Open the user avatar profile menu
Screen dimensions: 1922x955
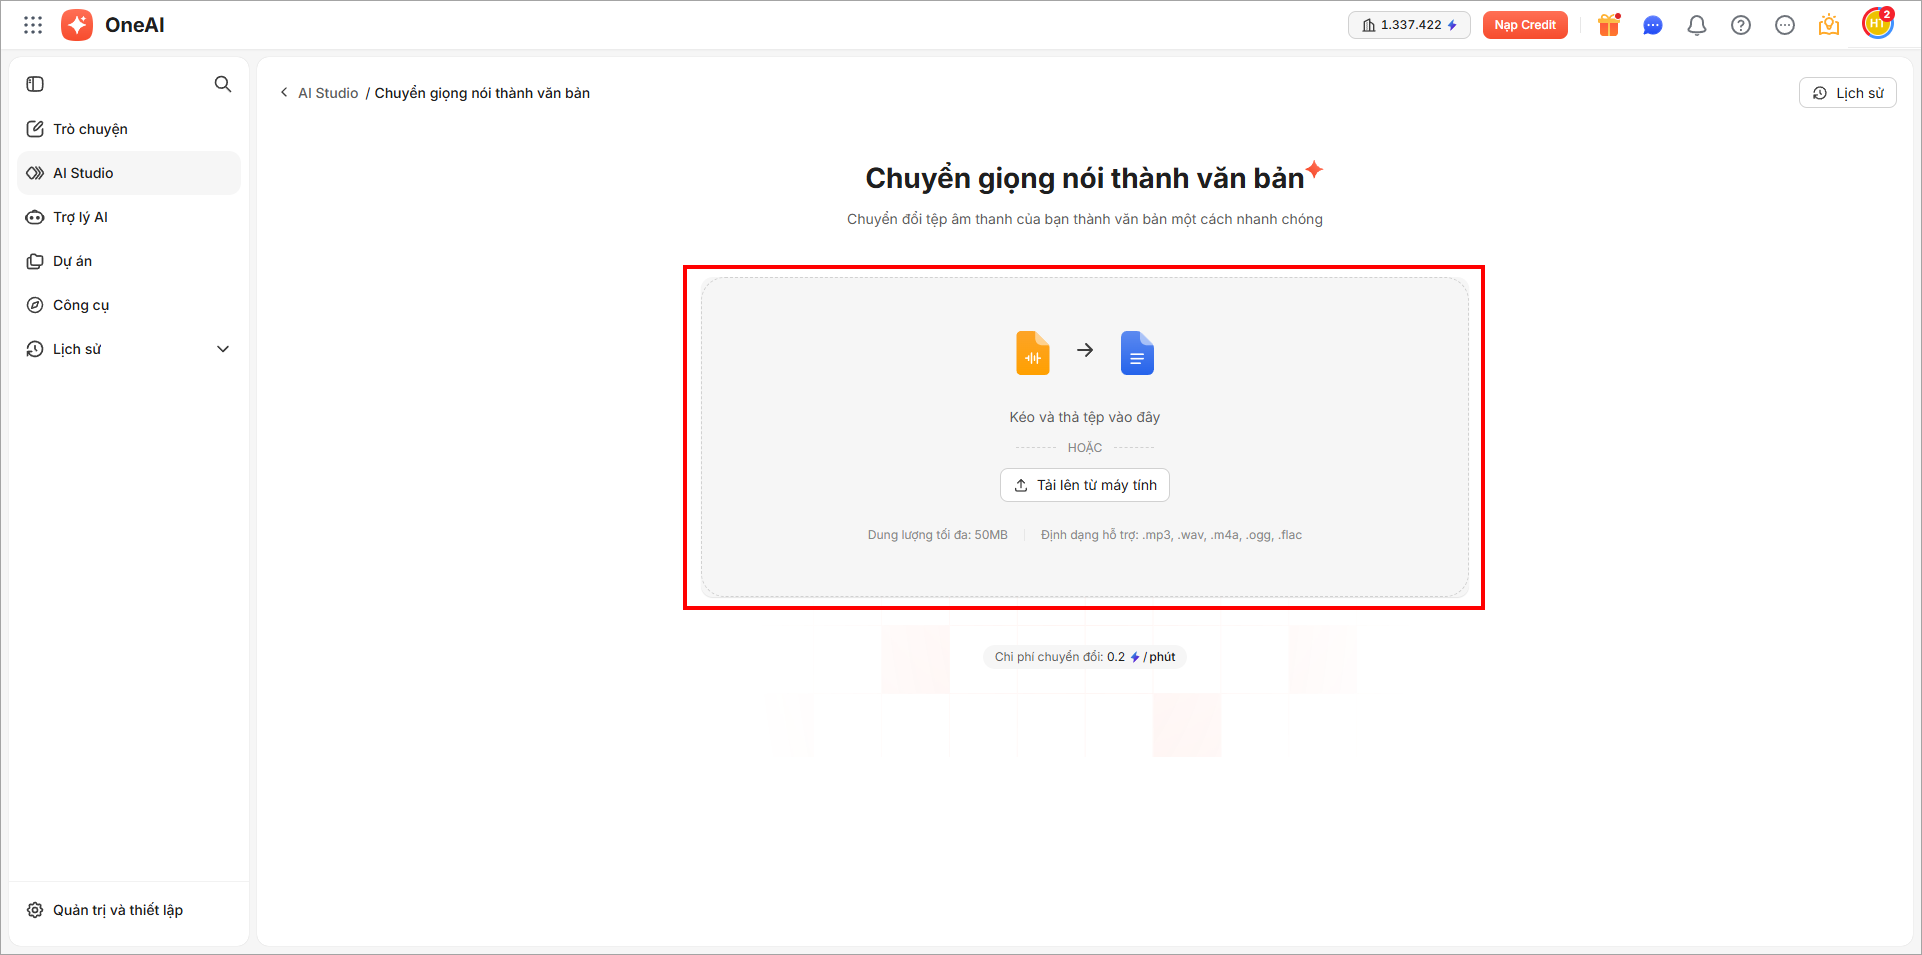(1877, 24)
